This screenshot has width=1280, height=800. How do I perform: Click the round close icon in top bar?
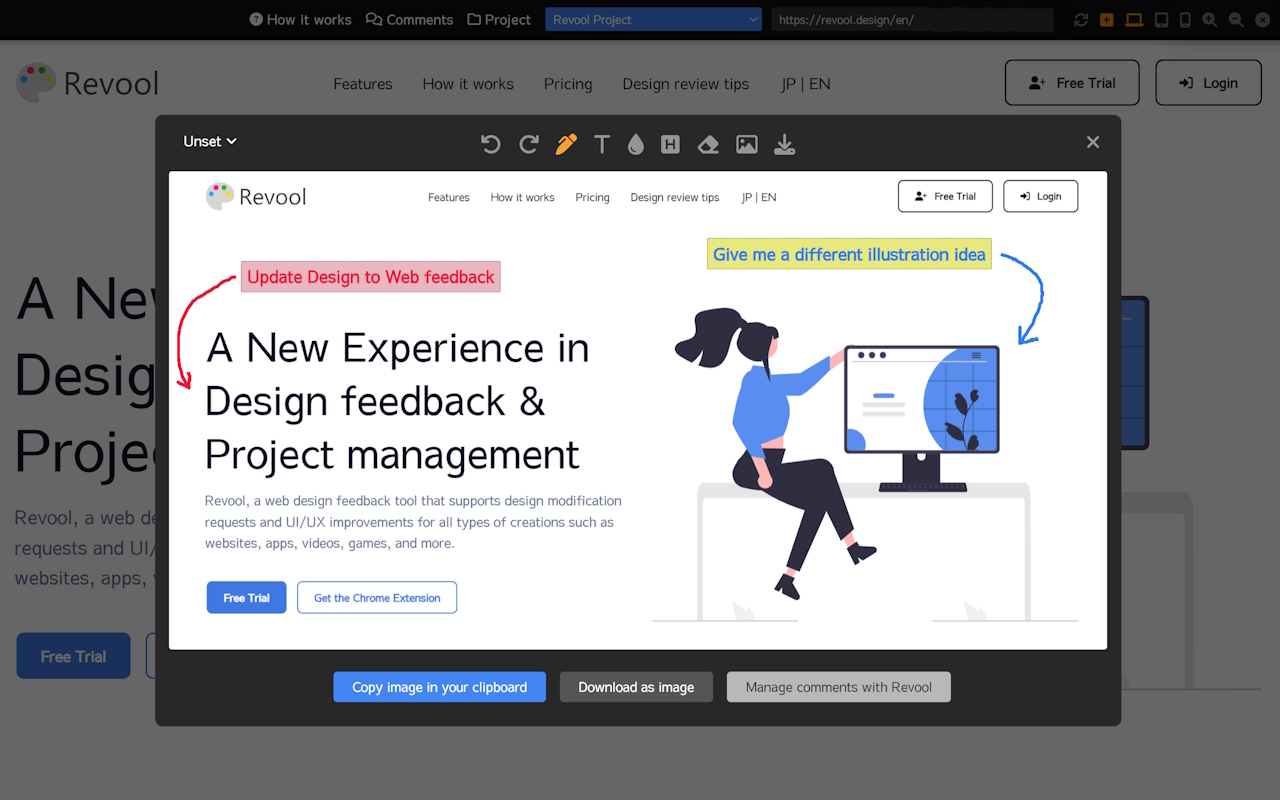[1262, 19]
